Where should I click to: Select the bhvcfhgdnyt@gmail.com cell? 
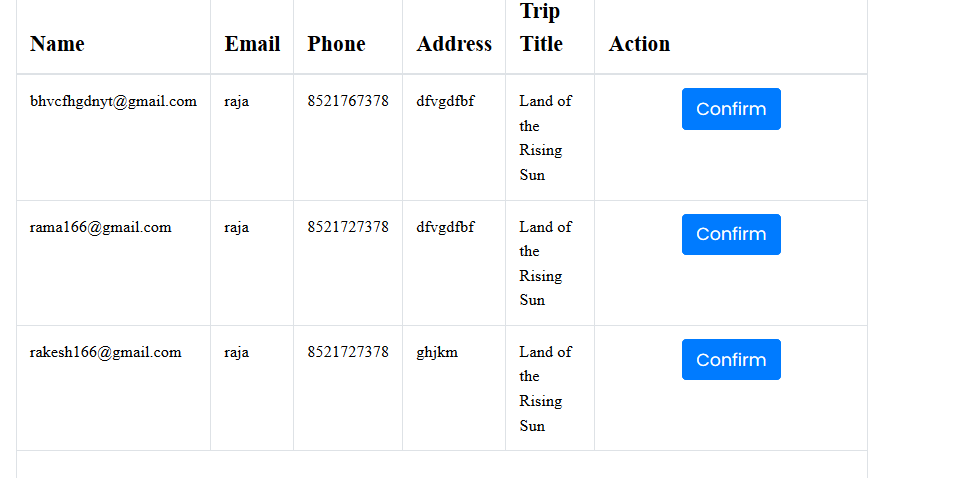(x=113, y=101)
